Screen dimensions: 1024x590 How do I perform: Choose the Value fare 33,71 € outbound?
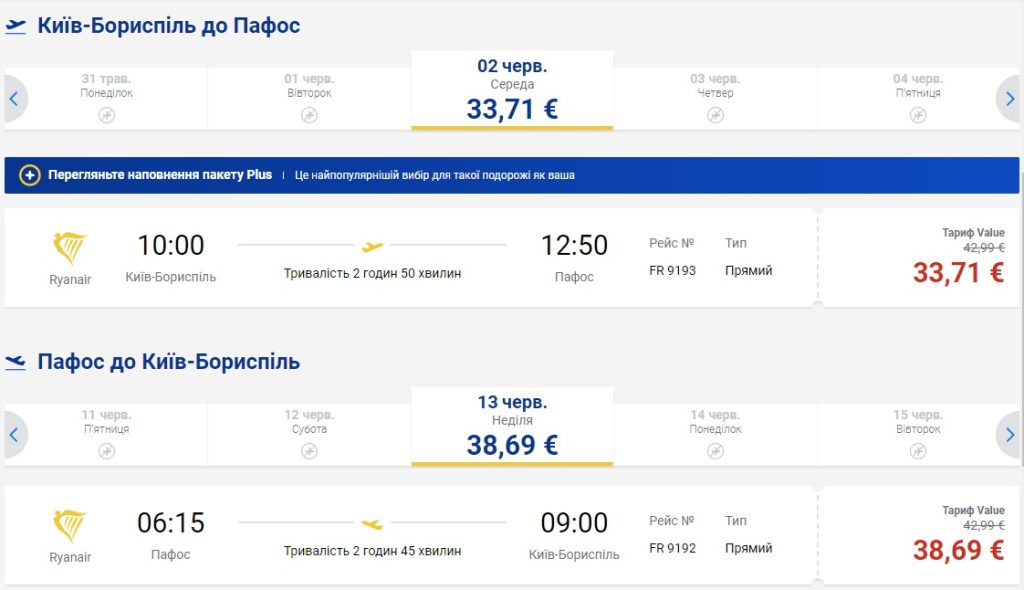(957, 271)
